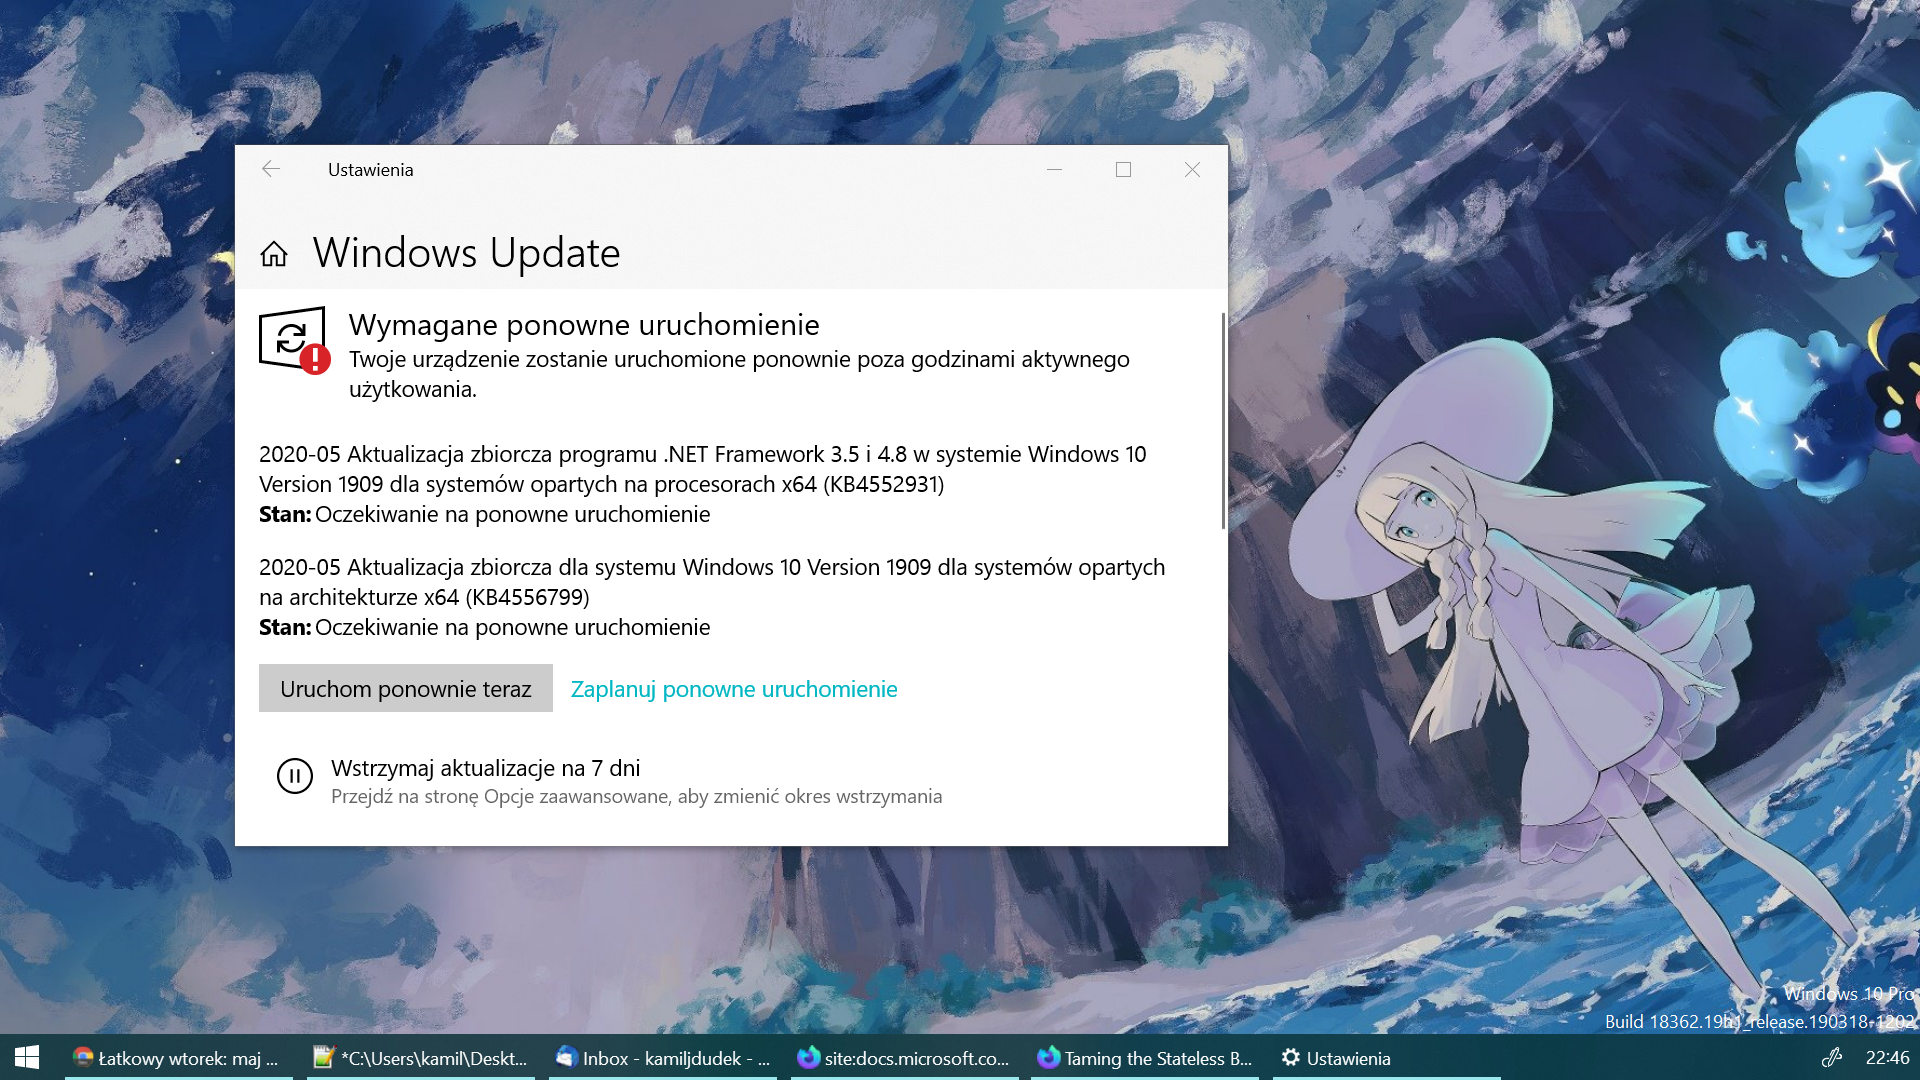Click the Settings window vertical scrollbar
1920x1080 pixels.
coord(1222,421)
